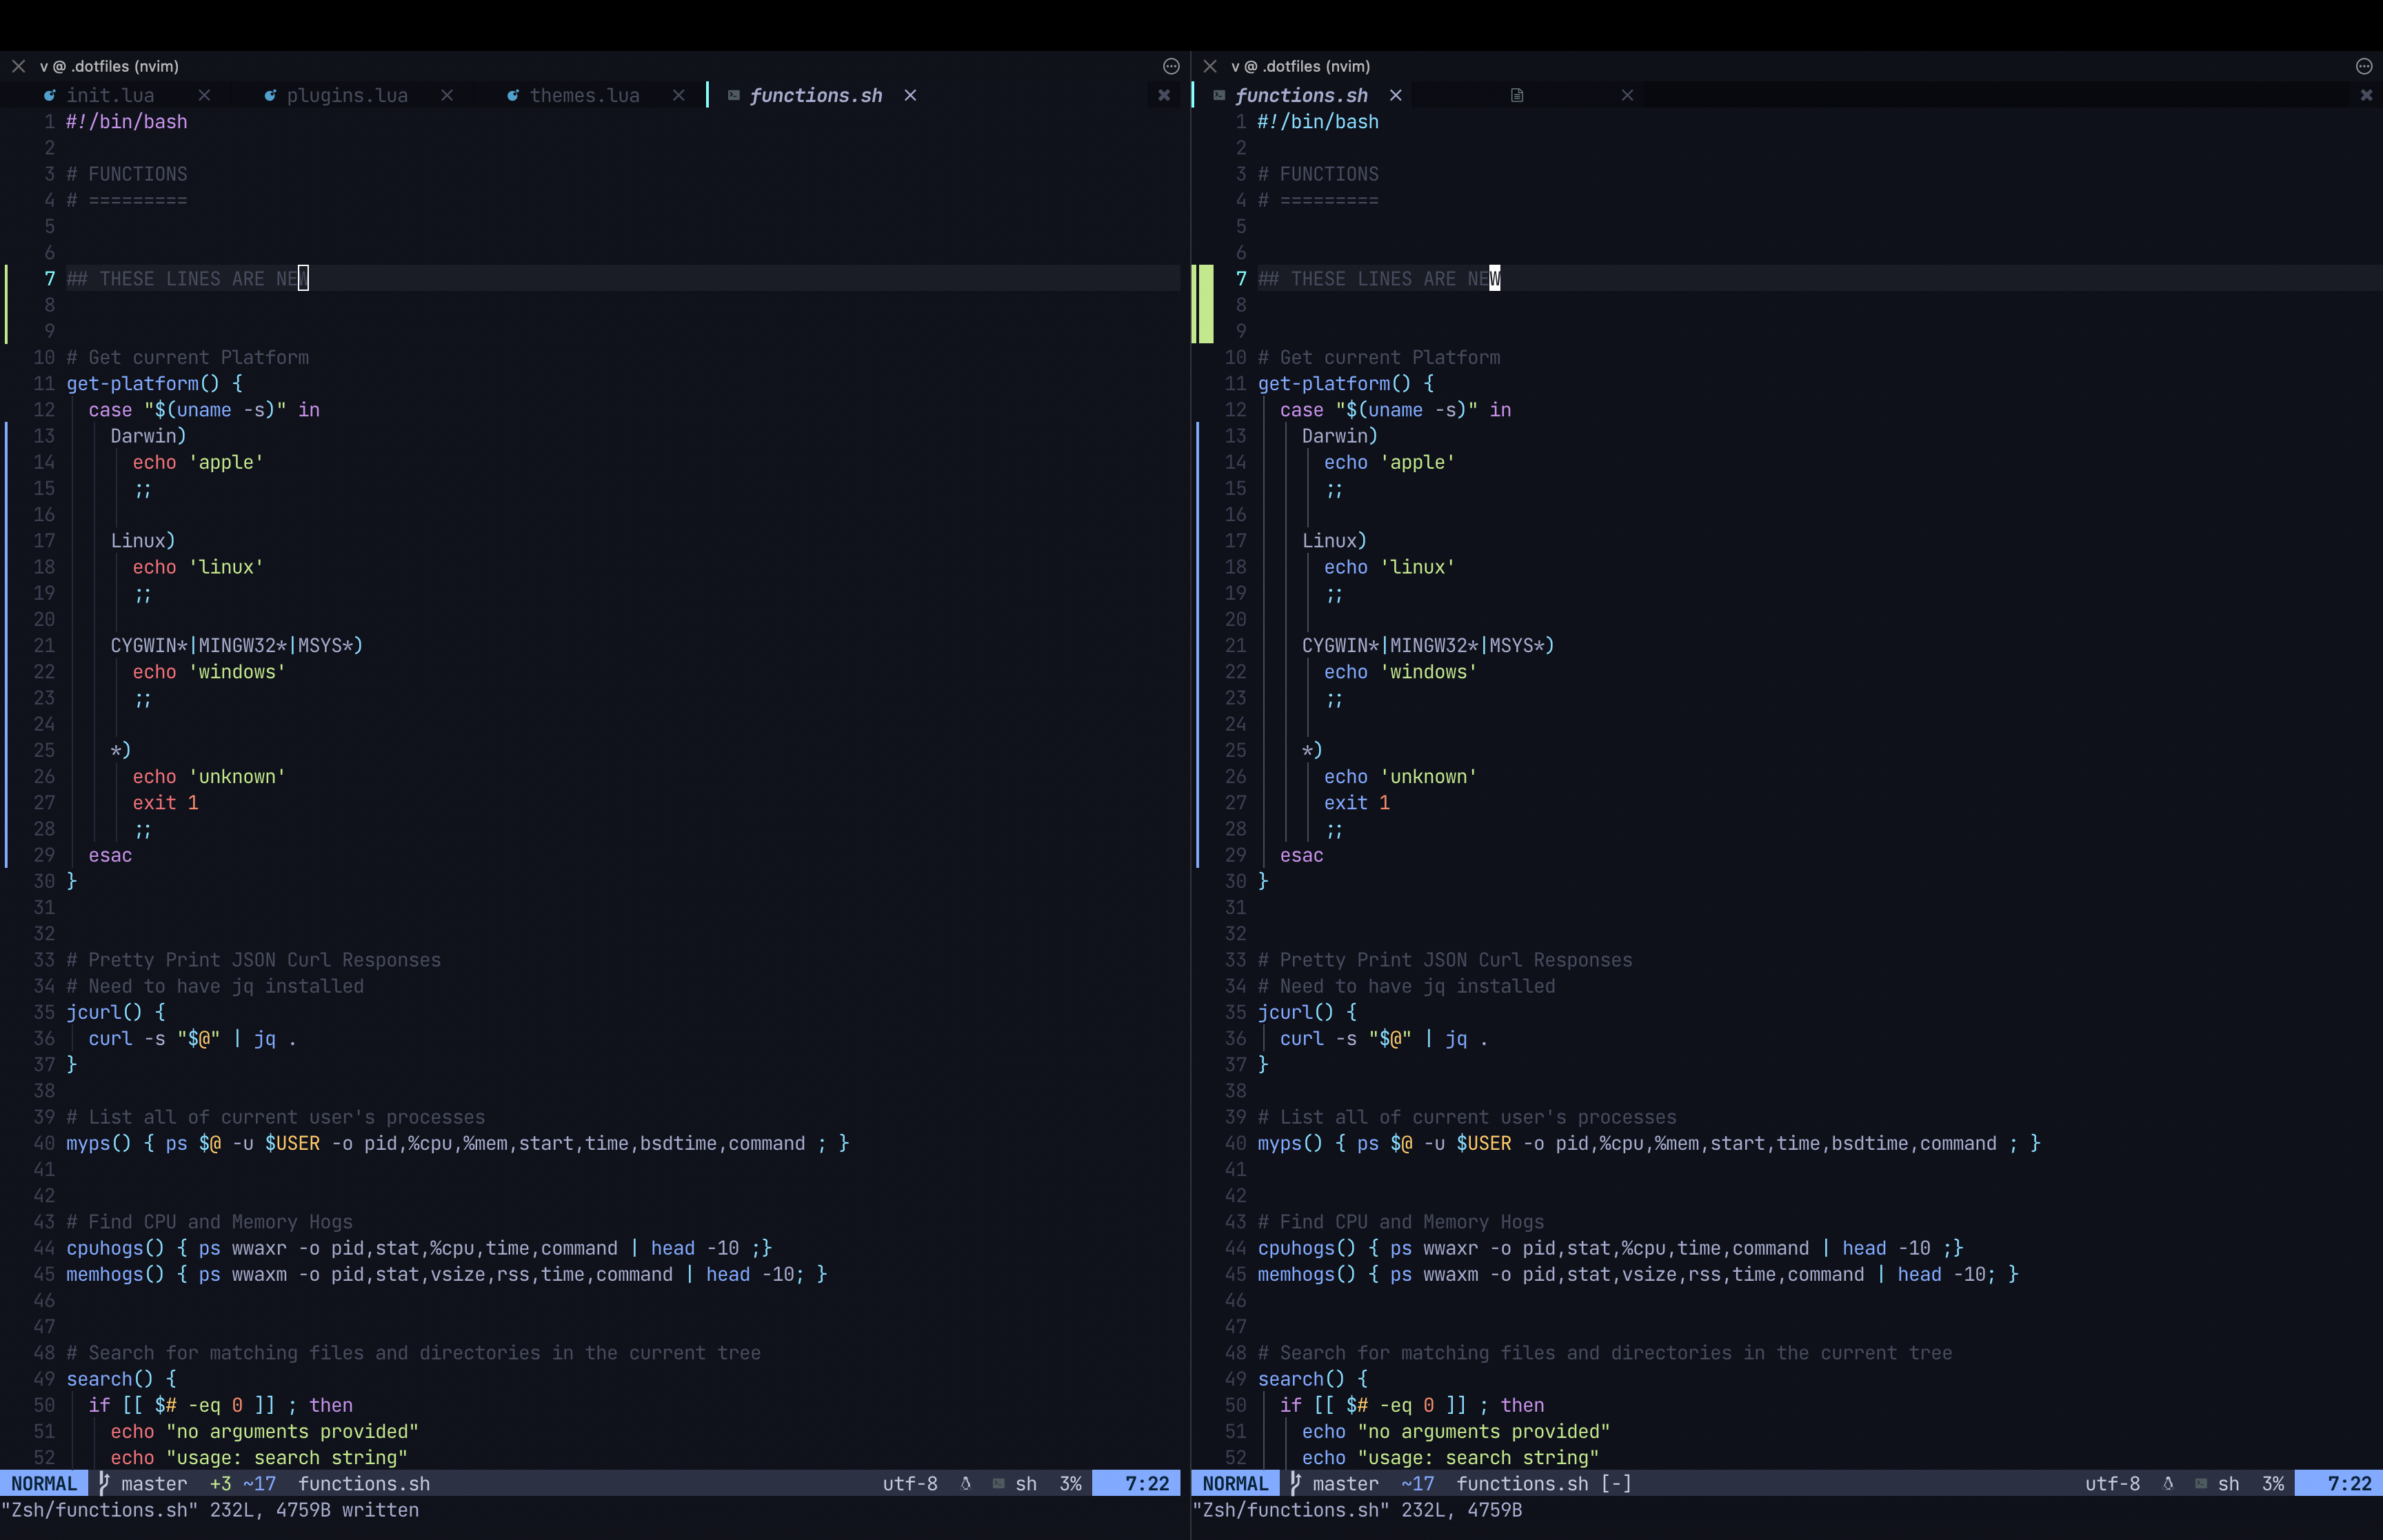Close the init.lua buffer tab
This screenshot has width=2383, height=1540.
point(204,96)
